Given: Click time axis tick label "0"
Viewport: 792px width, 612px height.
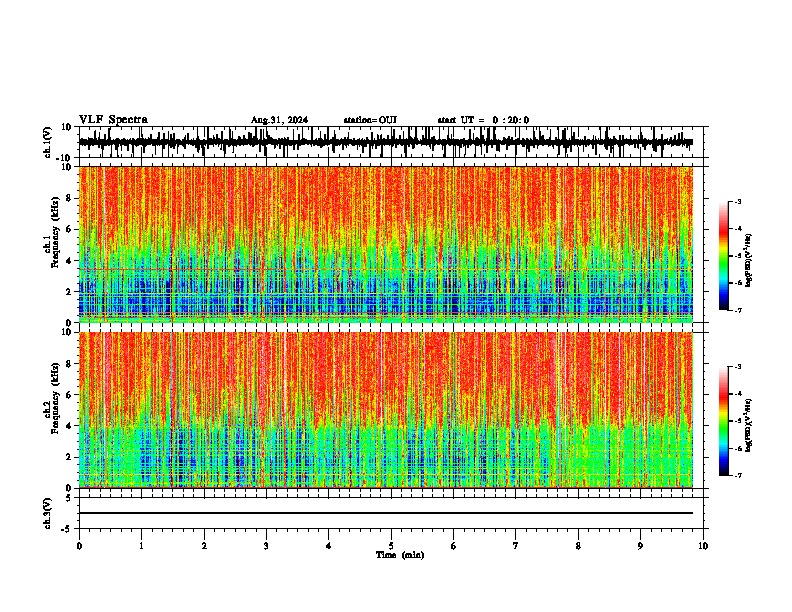Looking at the screenshot, I should [79, 546].
